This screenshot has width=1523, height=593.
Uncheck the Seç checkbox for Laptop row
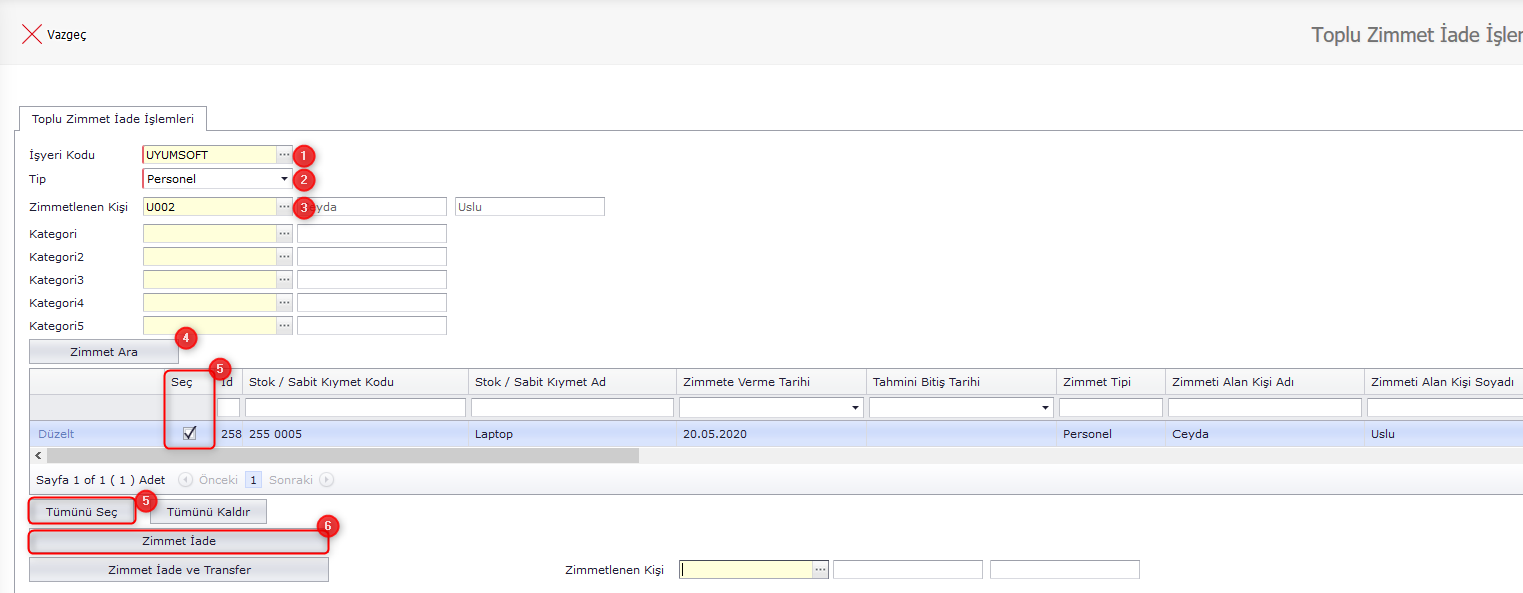189,433
